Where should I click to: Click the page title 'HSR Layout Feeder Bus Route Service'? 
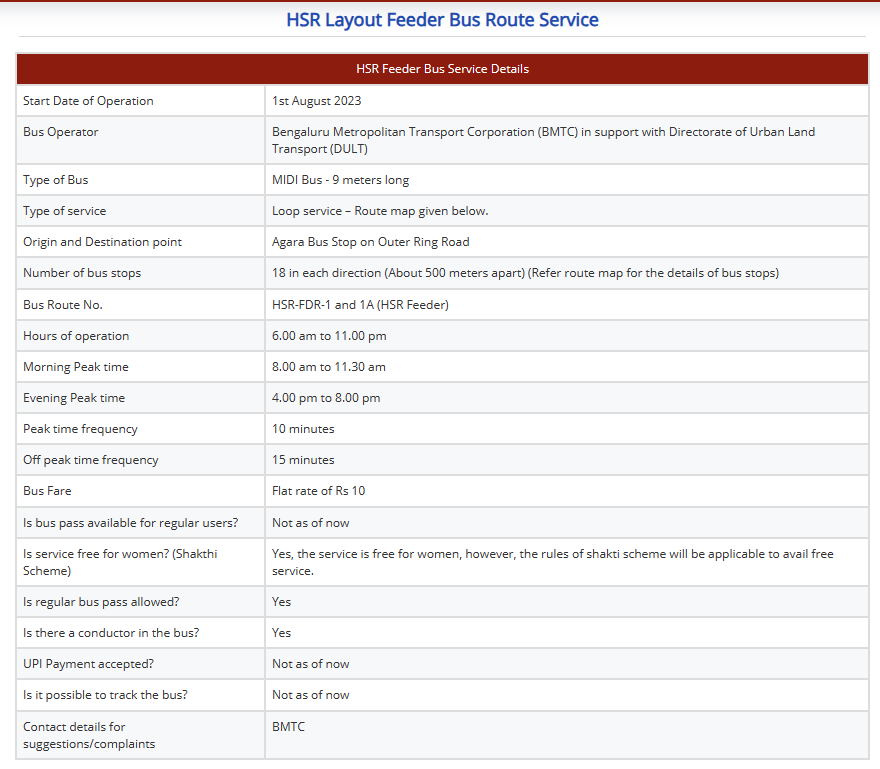(x=442, y=20)
